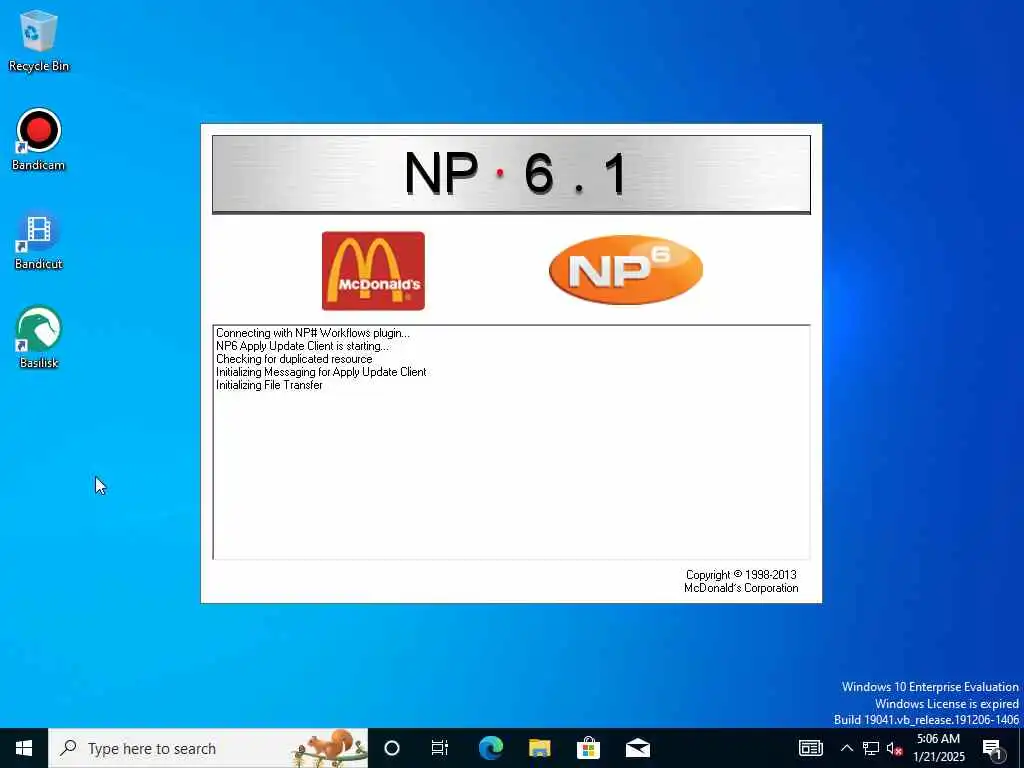Open File Explorer from taskbar

[x=539, y=748]
